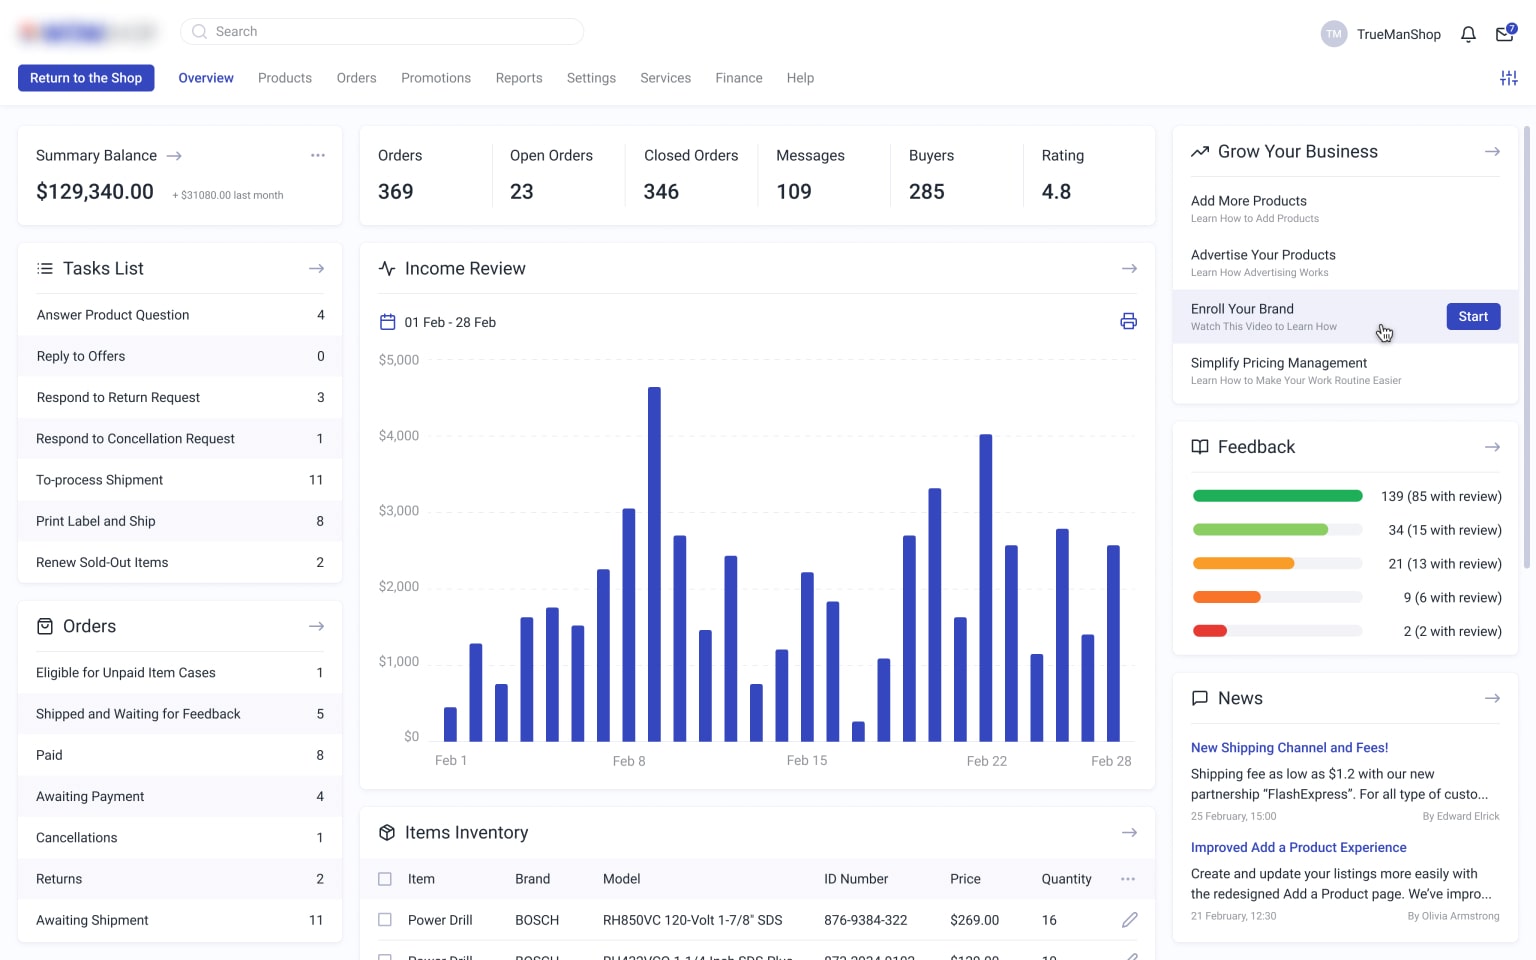
Task: Click the calendar icon next to date range
Action: point(387,321)
